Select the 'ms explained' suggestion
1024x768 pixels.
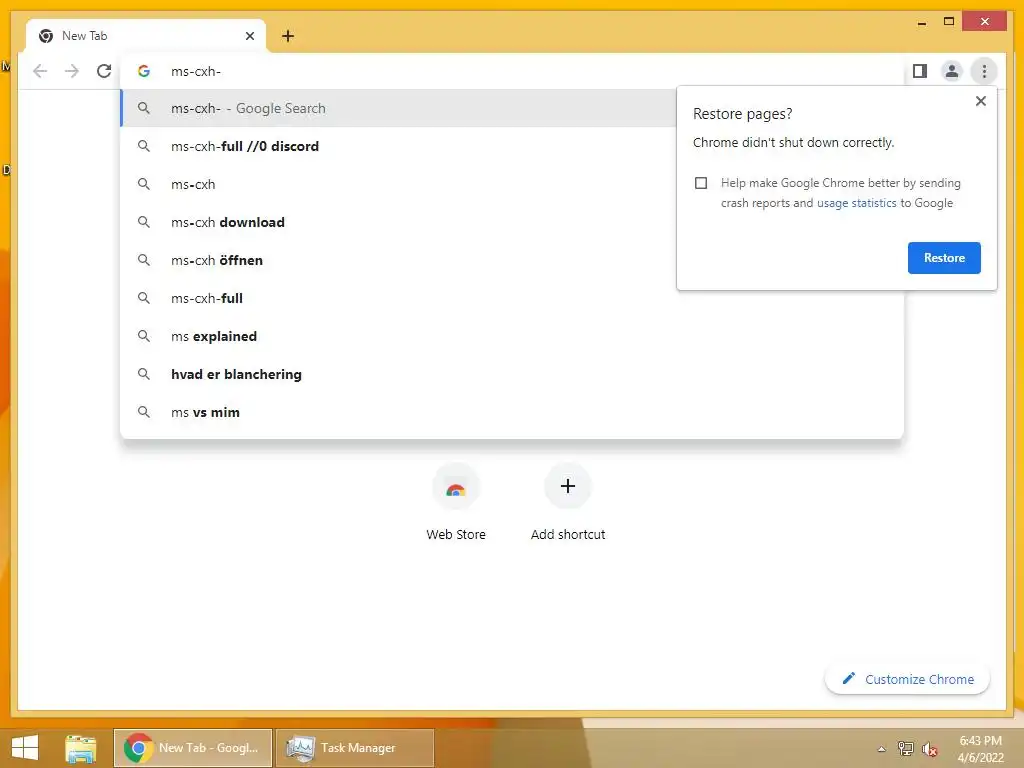[512, 336]
